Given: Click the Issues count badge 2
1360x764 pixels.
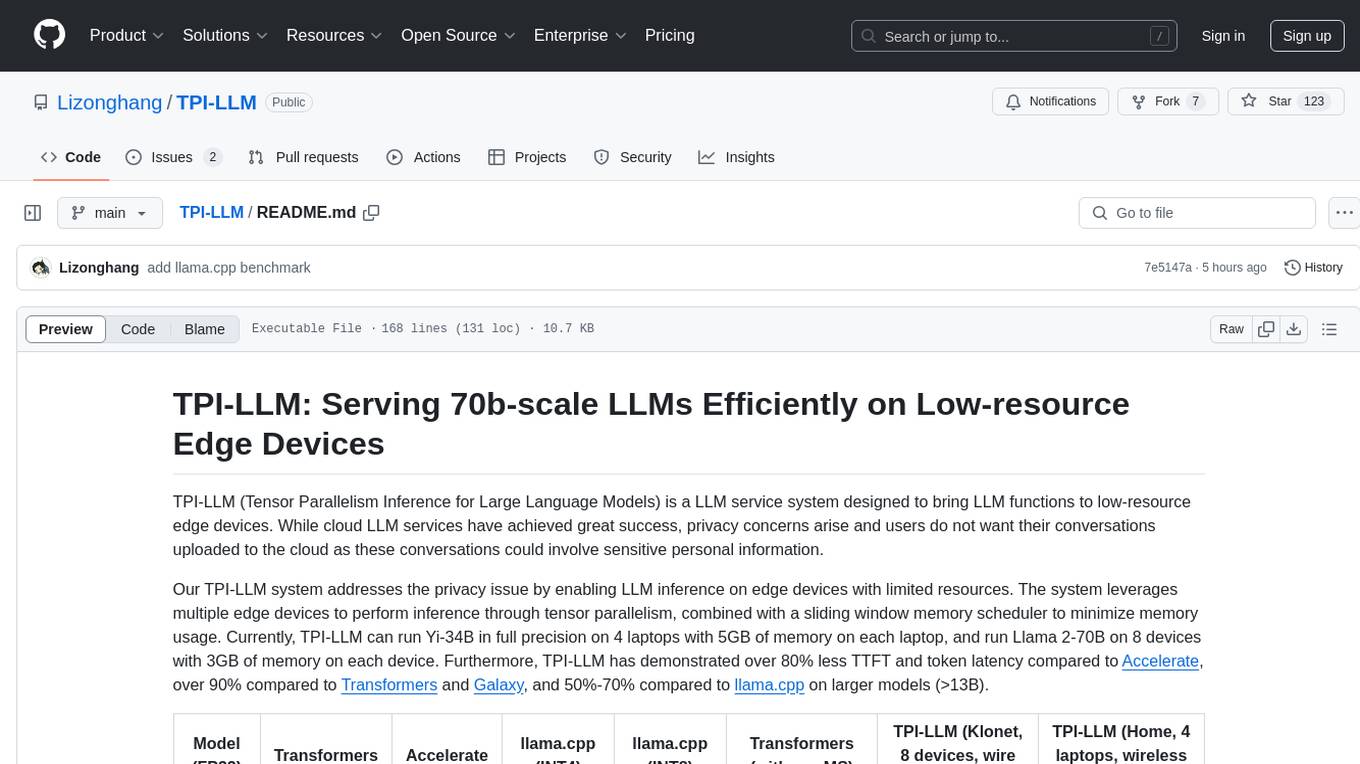Looking at the screenshot, I should (x=212, y=157).
